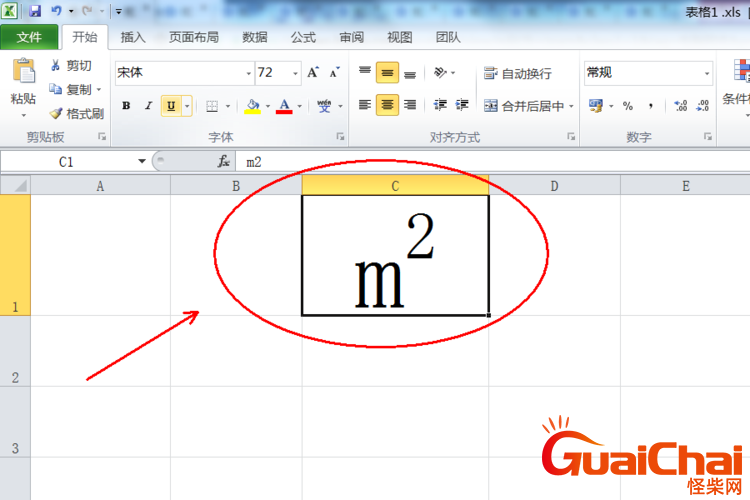Open the 公式 (Formulas) tab
Screen dimensions: 750x500
(303, 37)
